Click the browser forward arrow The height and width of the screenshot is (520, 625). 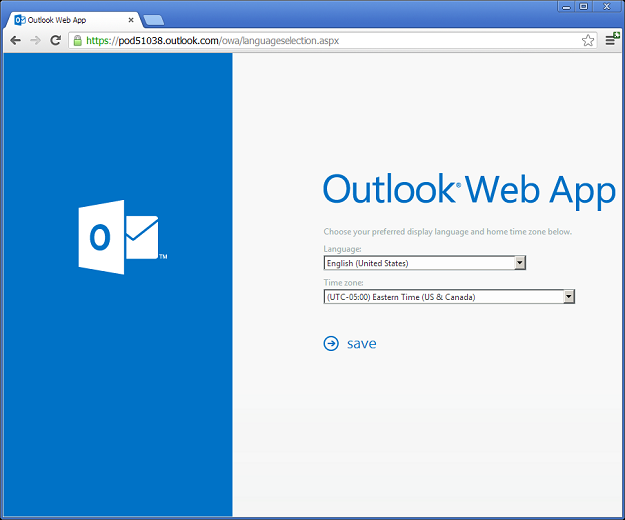(x=35, y=40)
